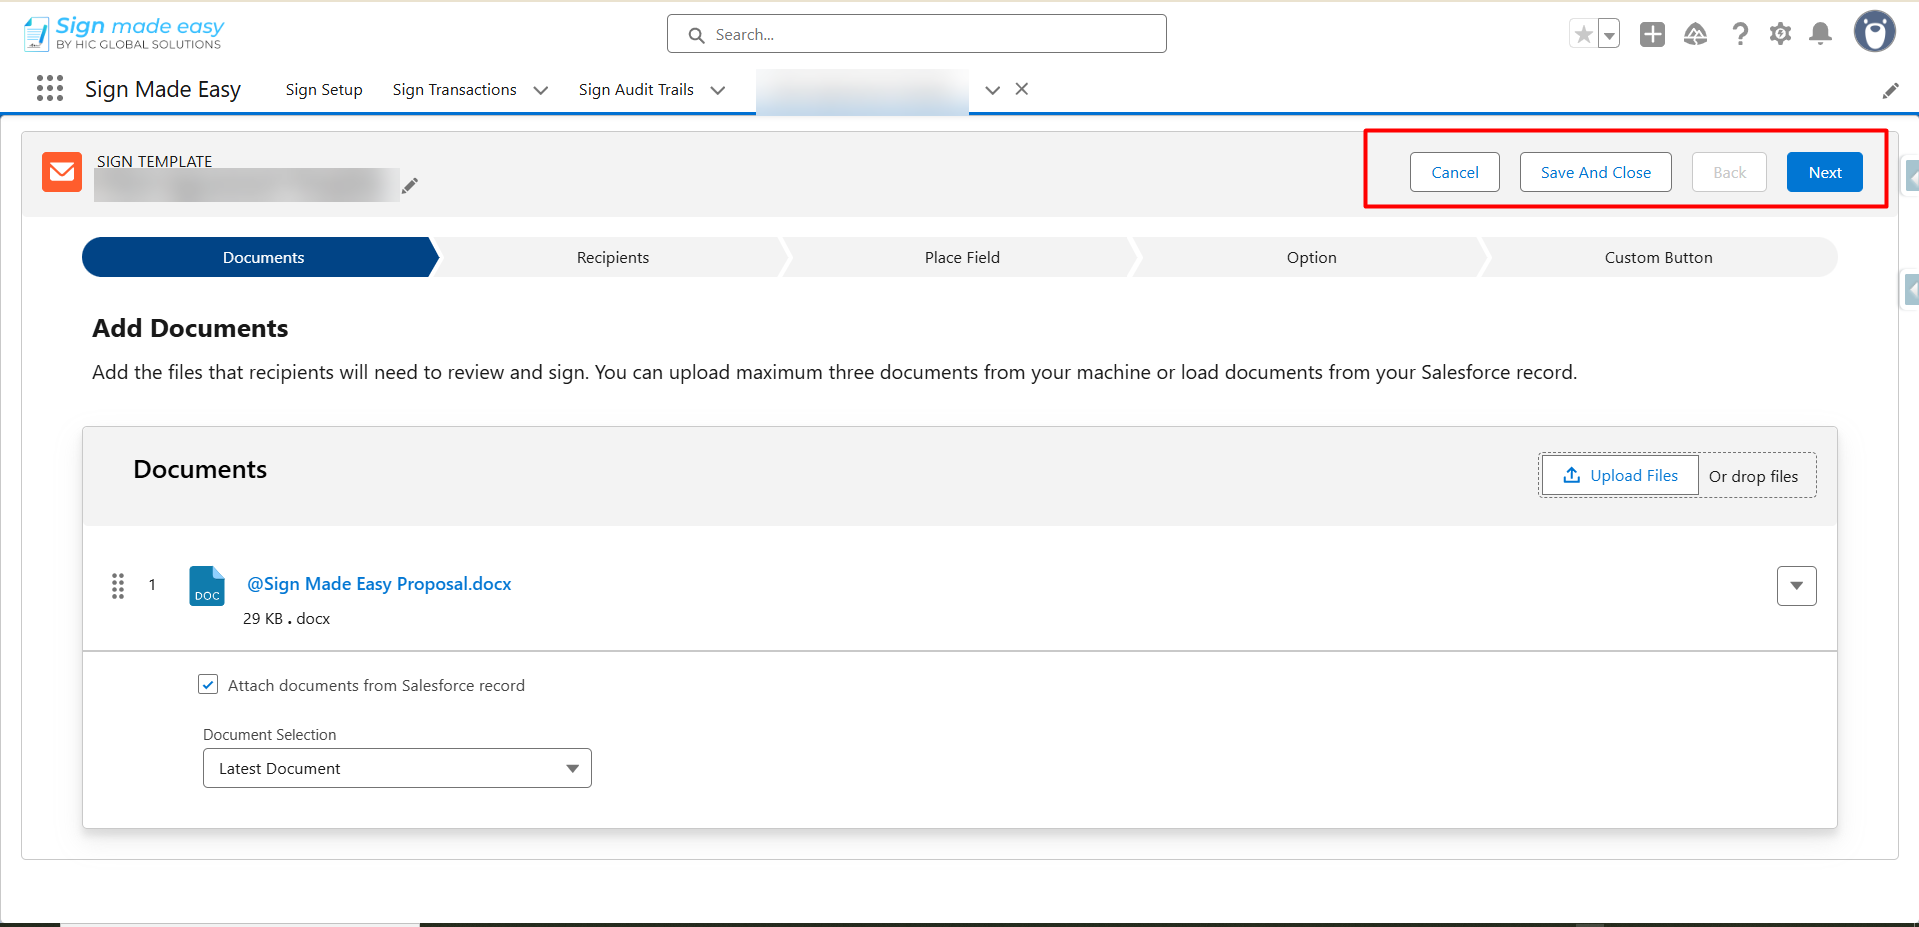Click the user avatar profile icon
1919x927 pixels.
[1874, 32]
